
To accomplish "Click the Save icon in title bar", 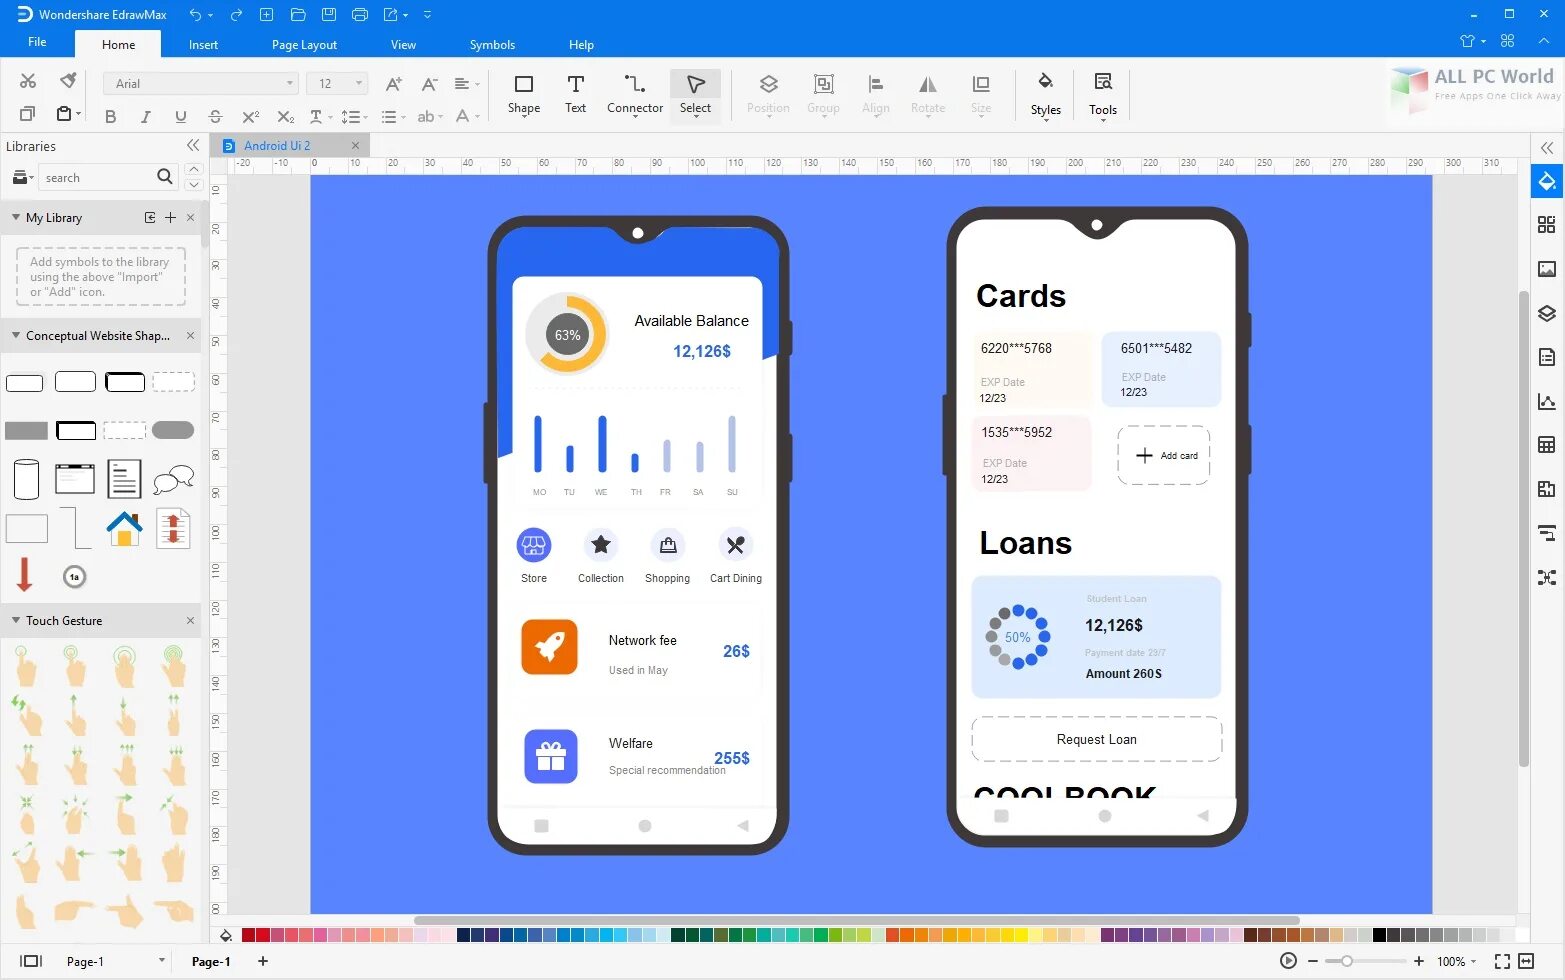I will (x=329, y=15).
